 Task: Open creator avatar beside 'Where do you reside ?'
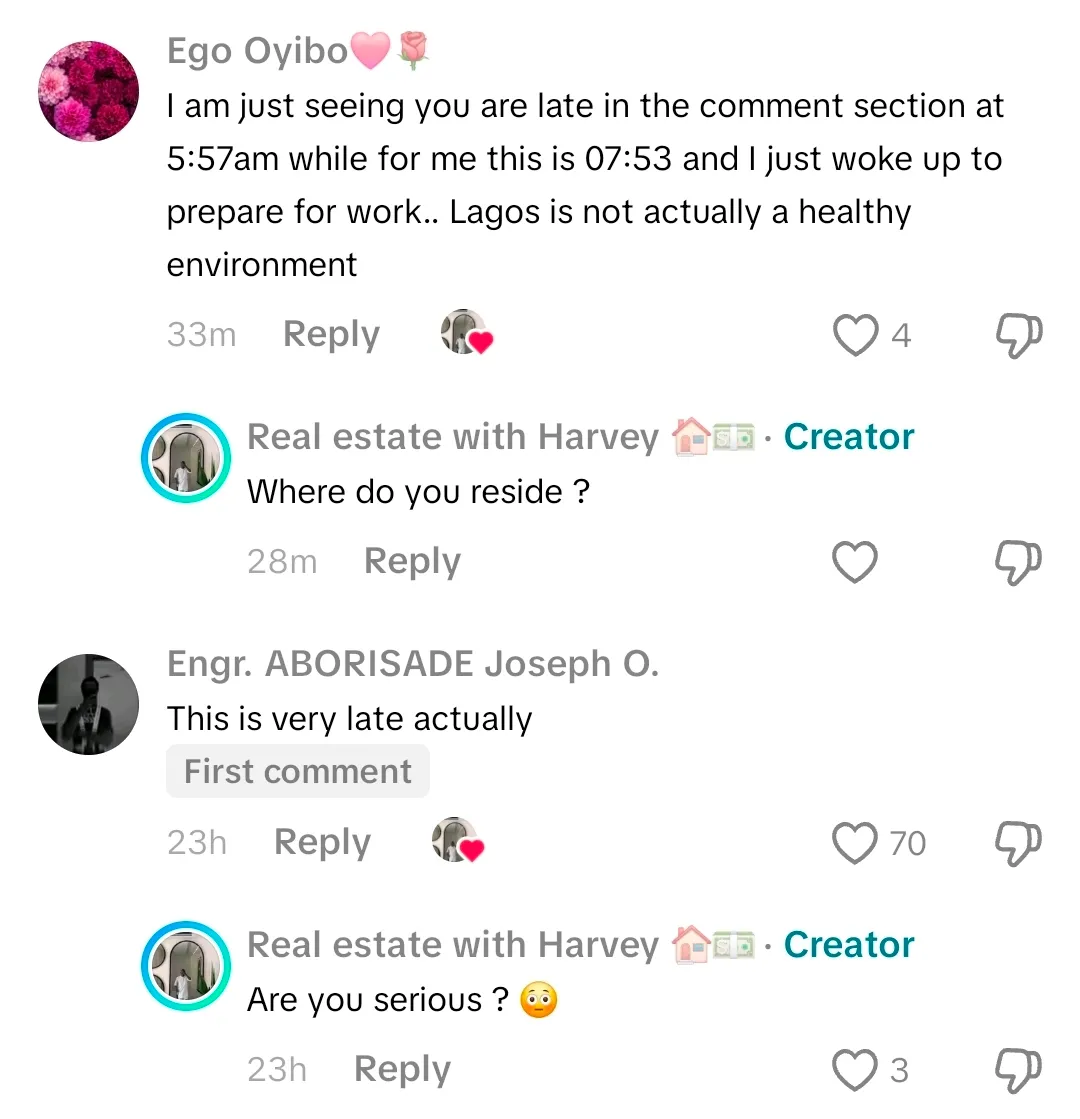coord(186,458)
